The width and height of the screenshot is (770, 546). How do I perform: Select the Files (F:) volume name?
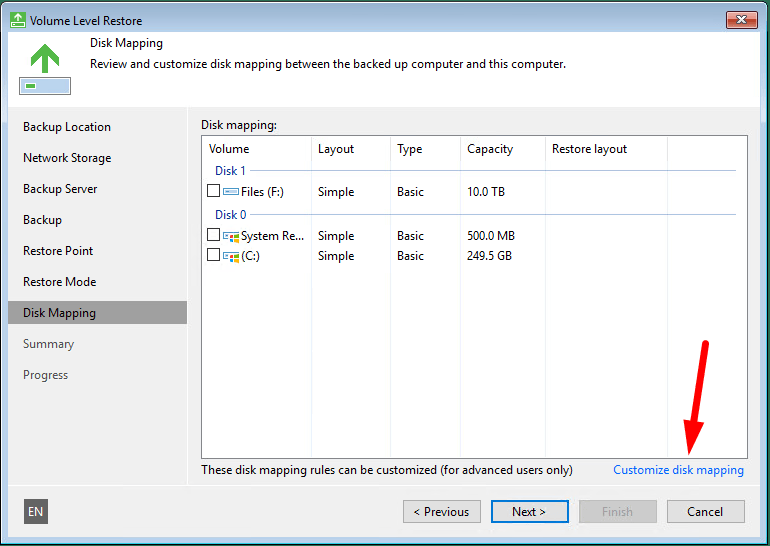(x=262, y=191)
